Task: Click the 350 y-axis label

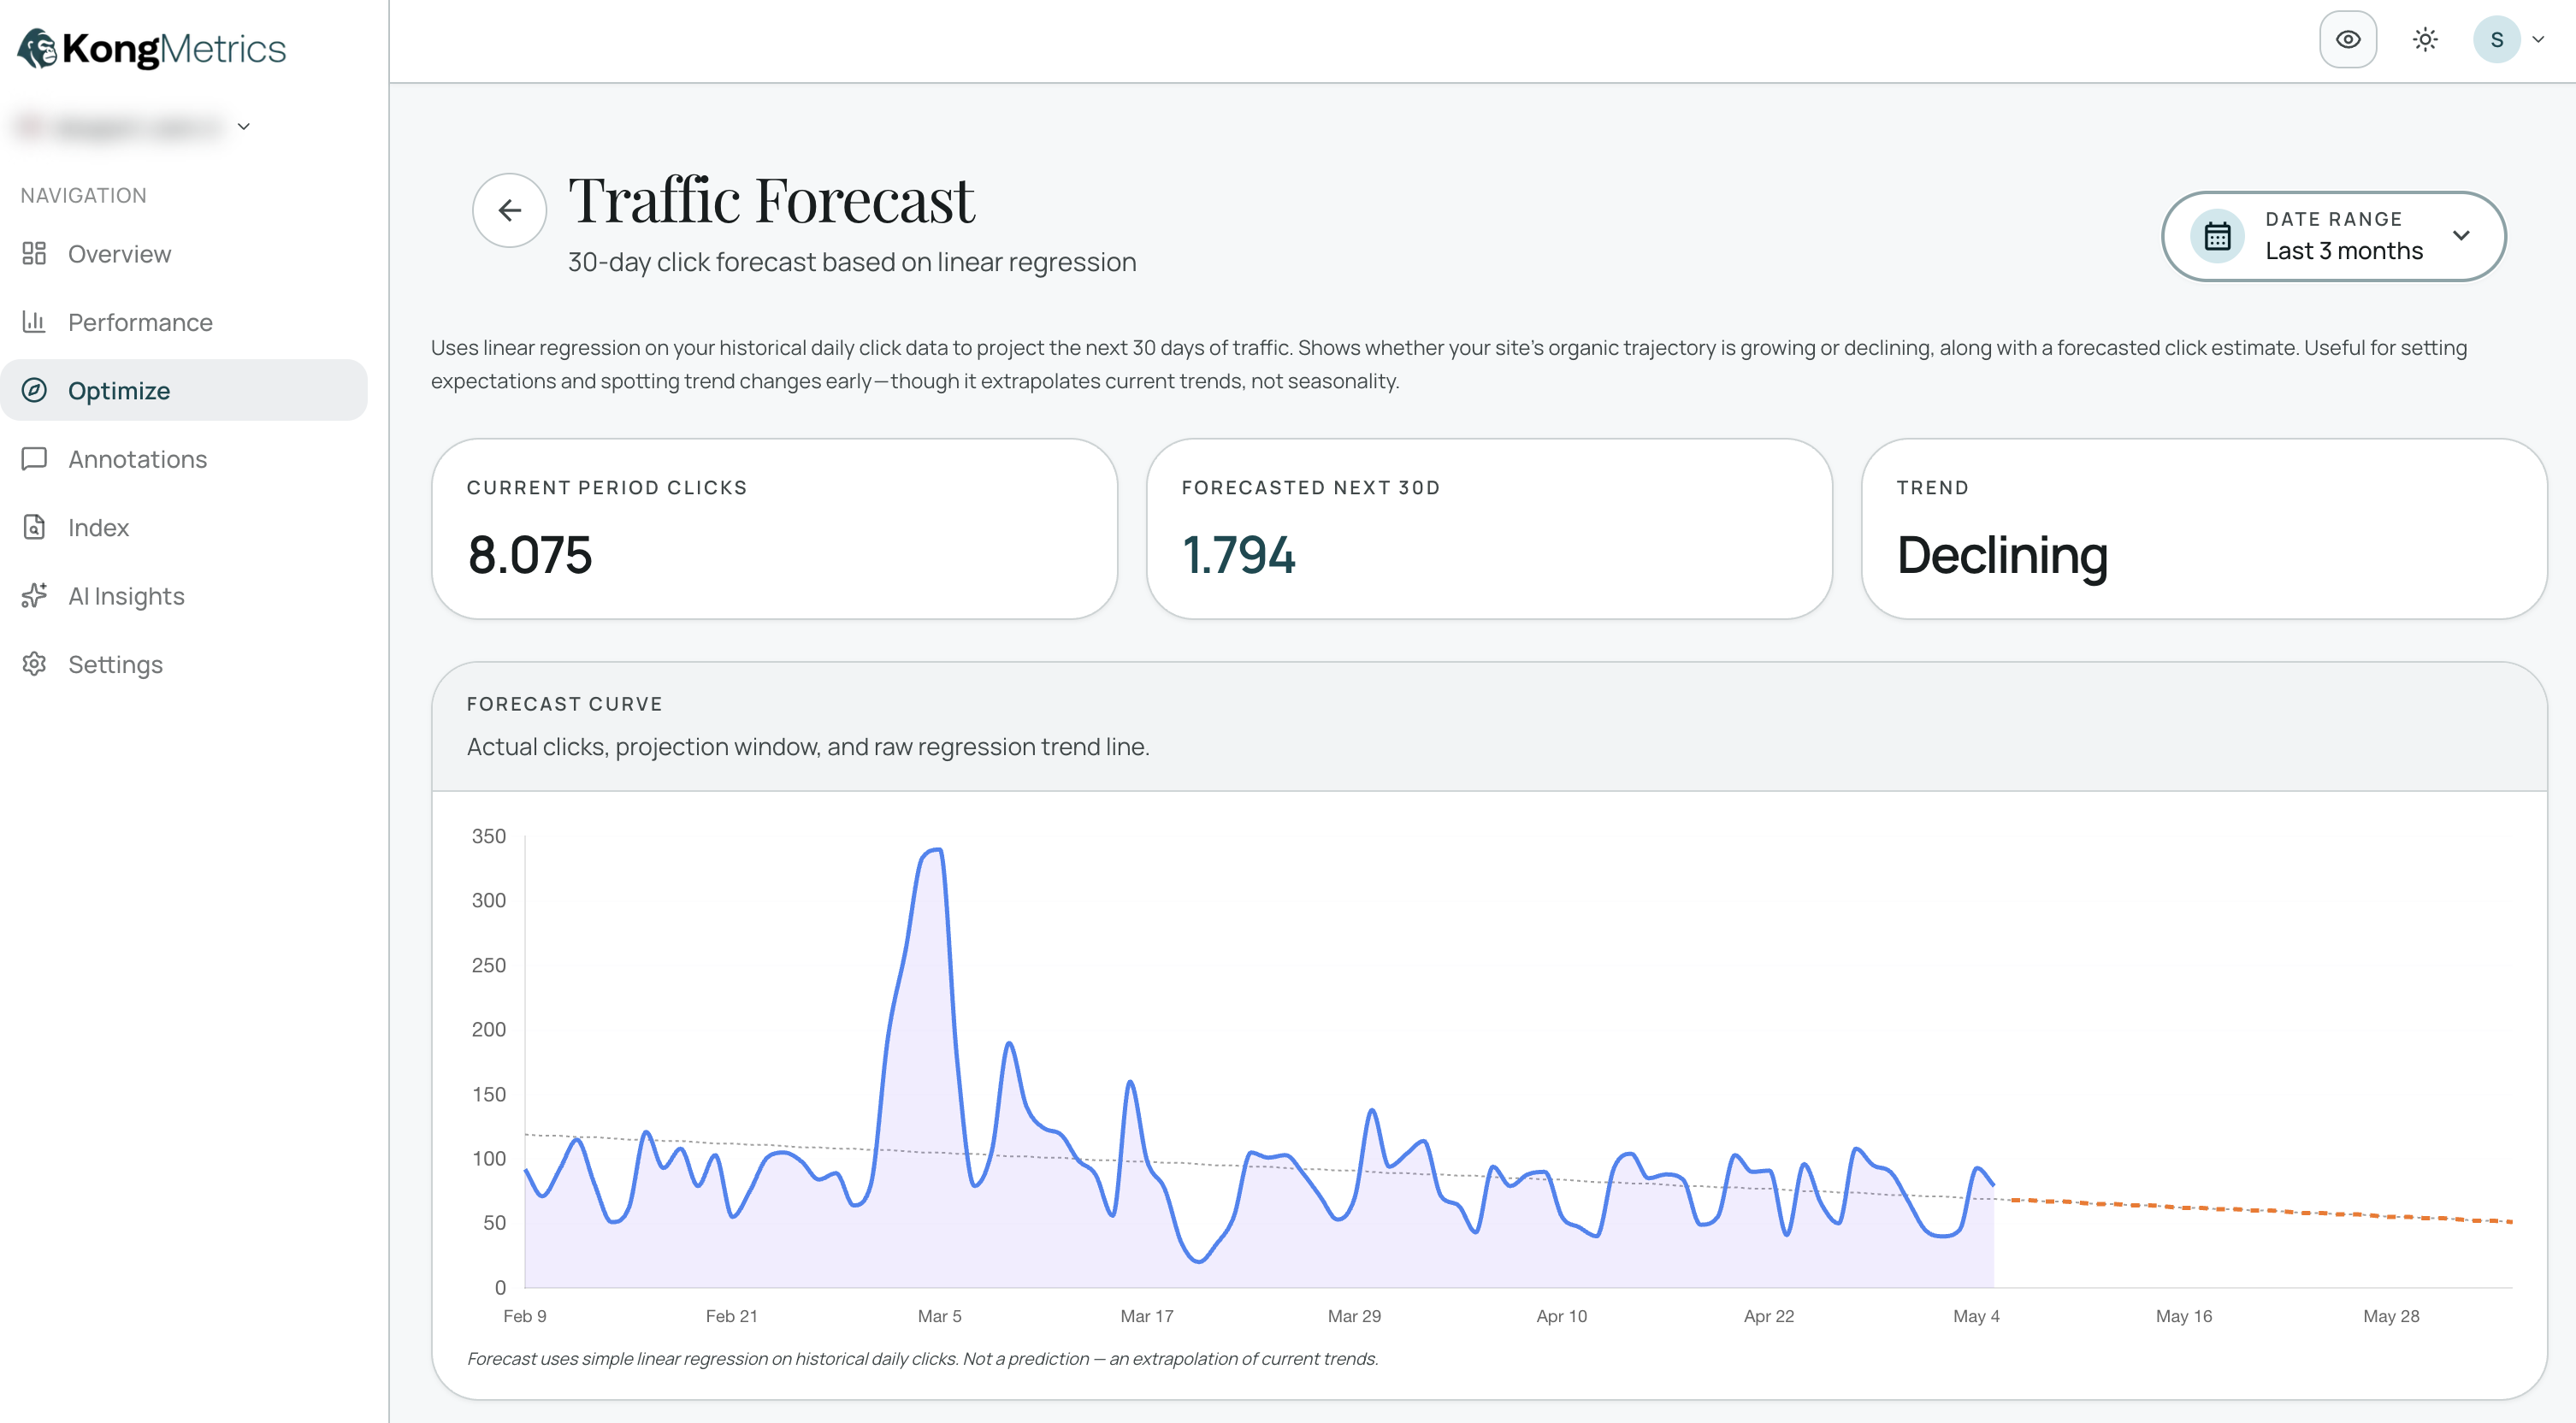Action: coord(489,836)
